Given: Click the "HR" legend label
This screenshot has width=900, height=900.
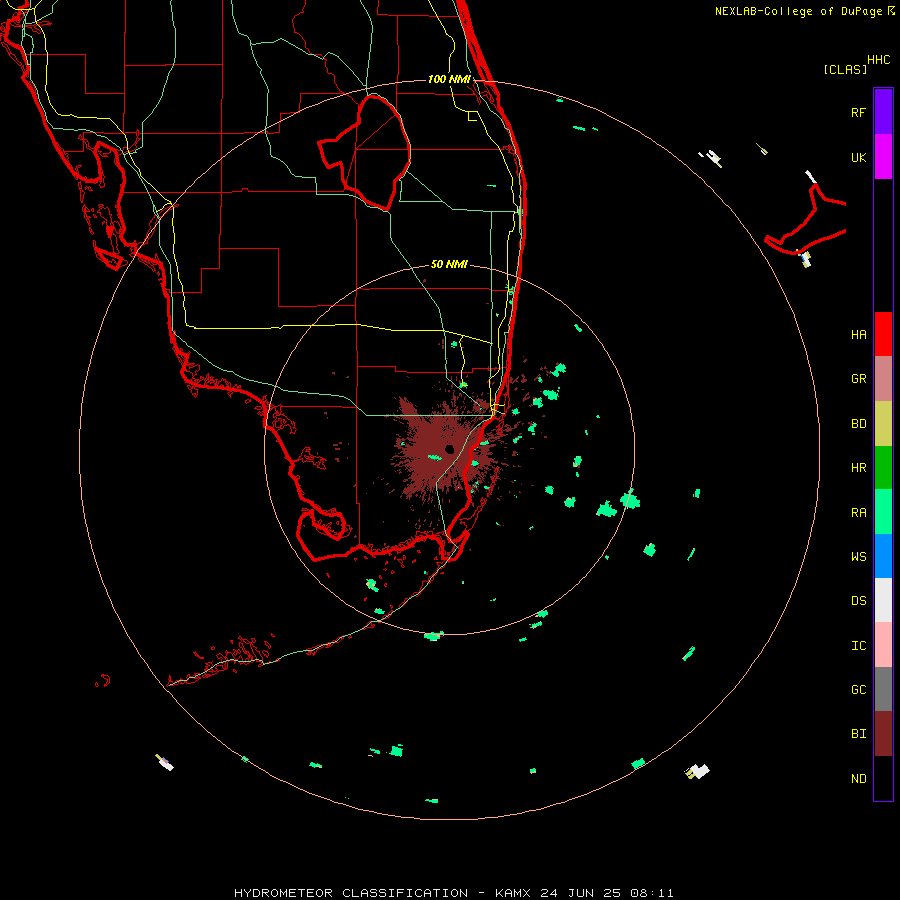Looking at the screenshot, I should pyautogui.click(x=858, y=468).
